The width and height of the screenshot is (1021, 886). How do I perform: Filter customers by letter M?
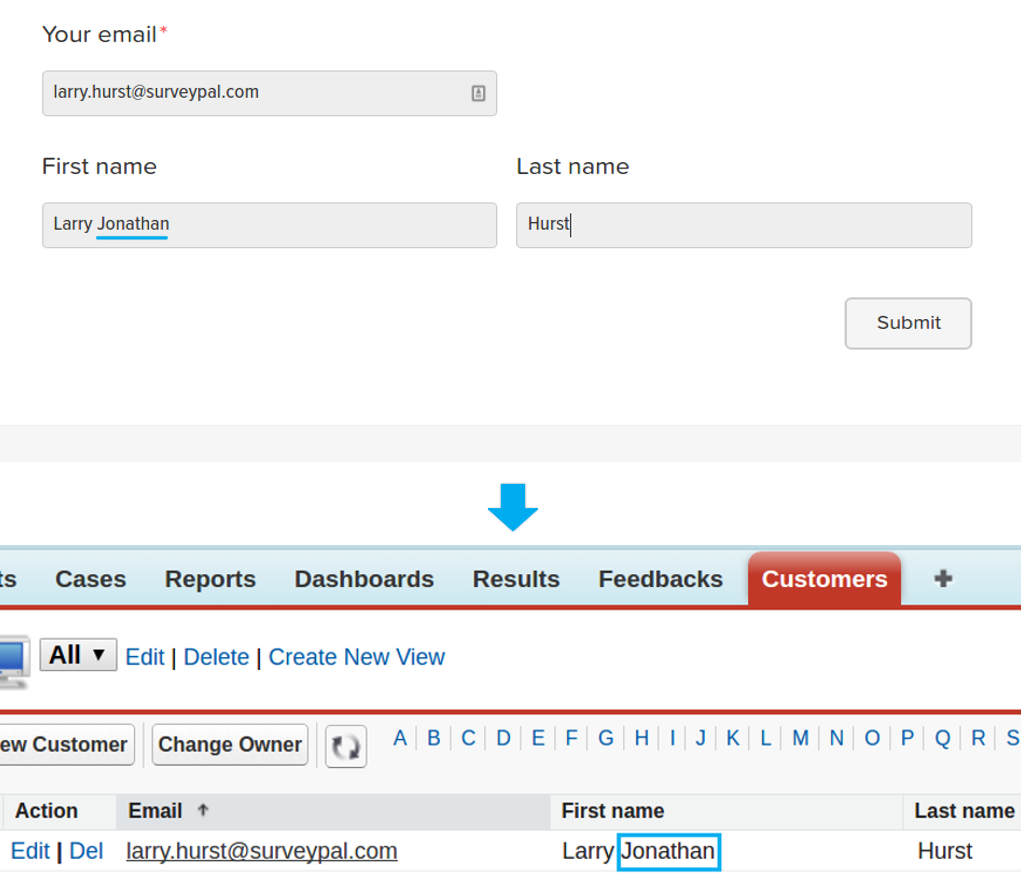coord(800,738)
